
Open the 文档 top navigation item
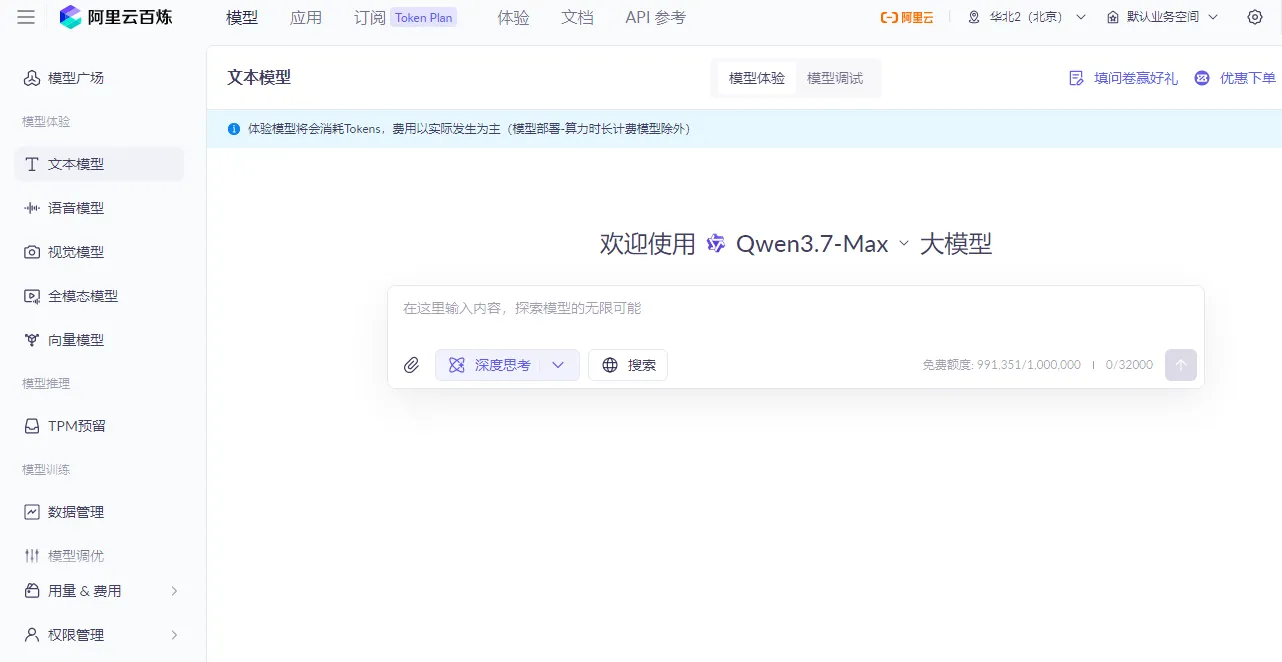(x=577, y=17)
